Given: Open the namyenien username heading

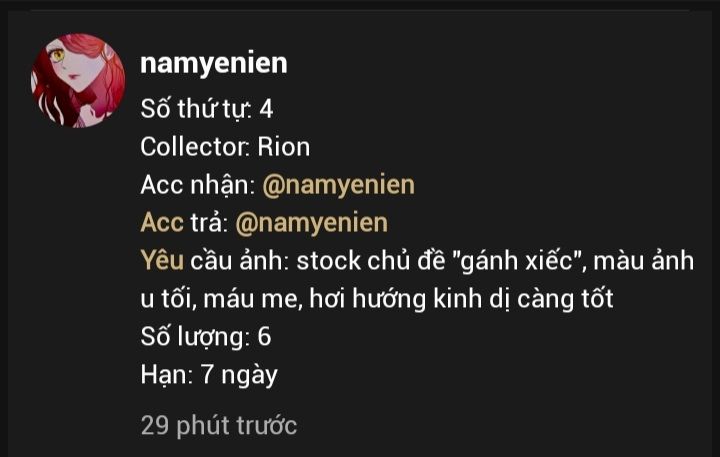Looking at the screenshot, I should click(214, 63).
